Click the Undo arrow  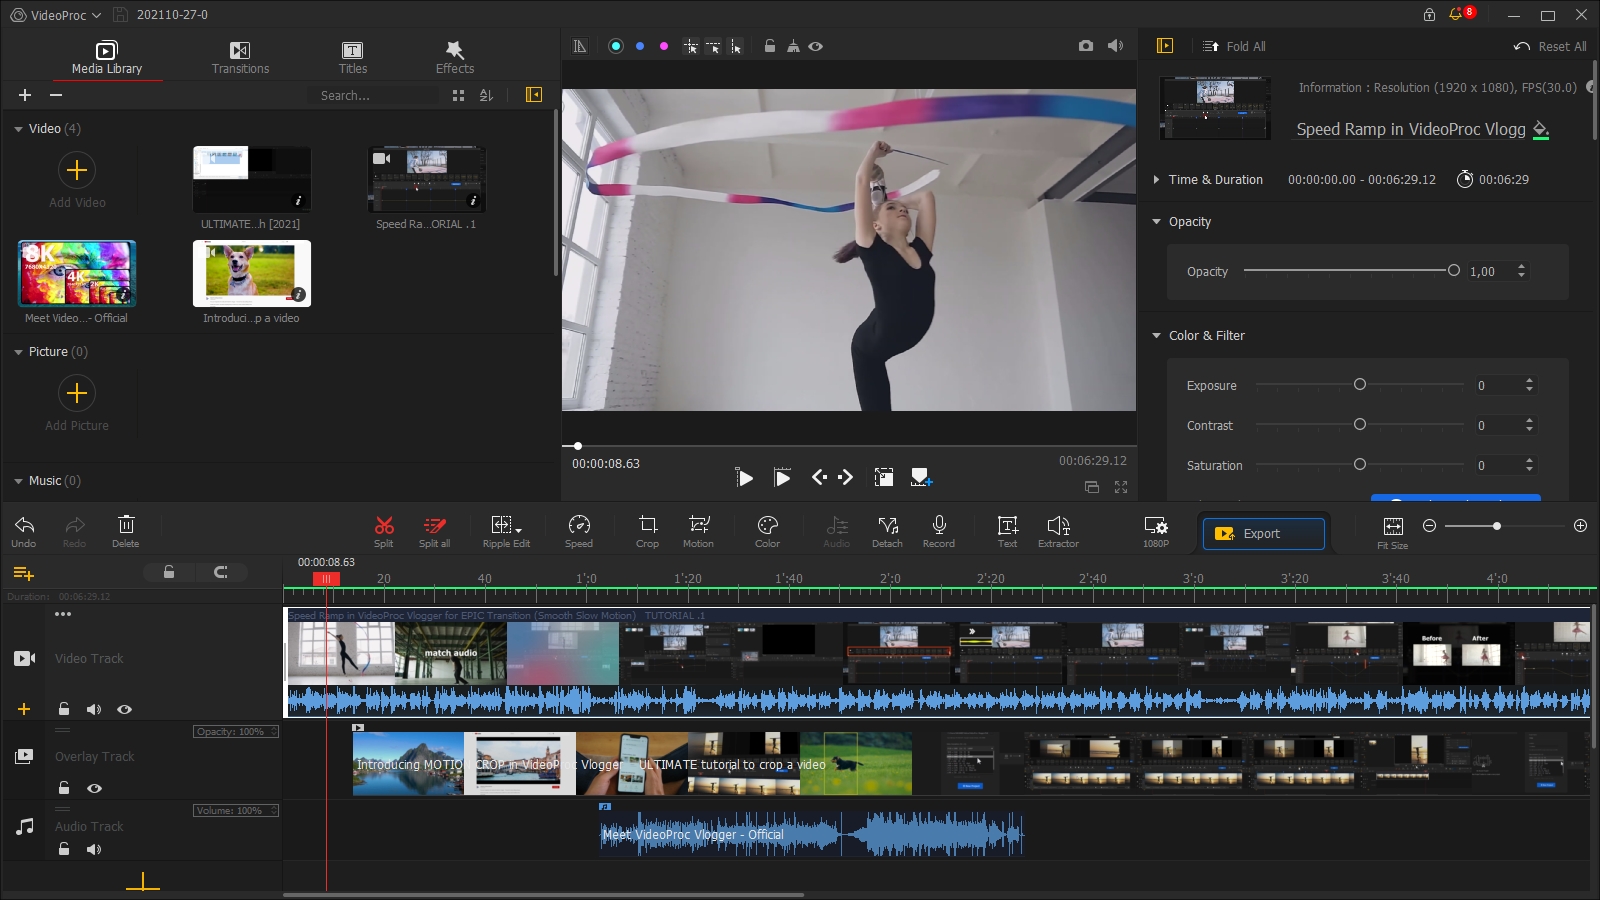24,531
